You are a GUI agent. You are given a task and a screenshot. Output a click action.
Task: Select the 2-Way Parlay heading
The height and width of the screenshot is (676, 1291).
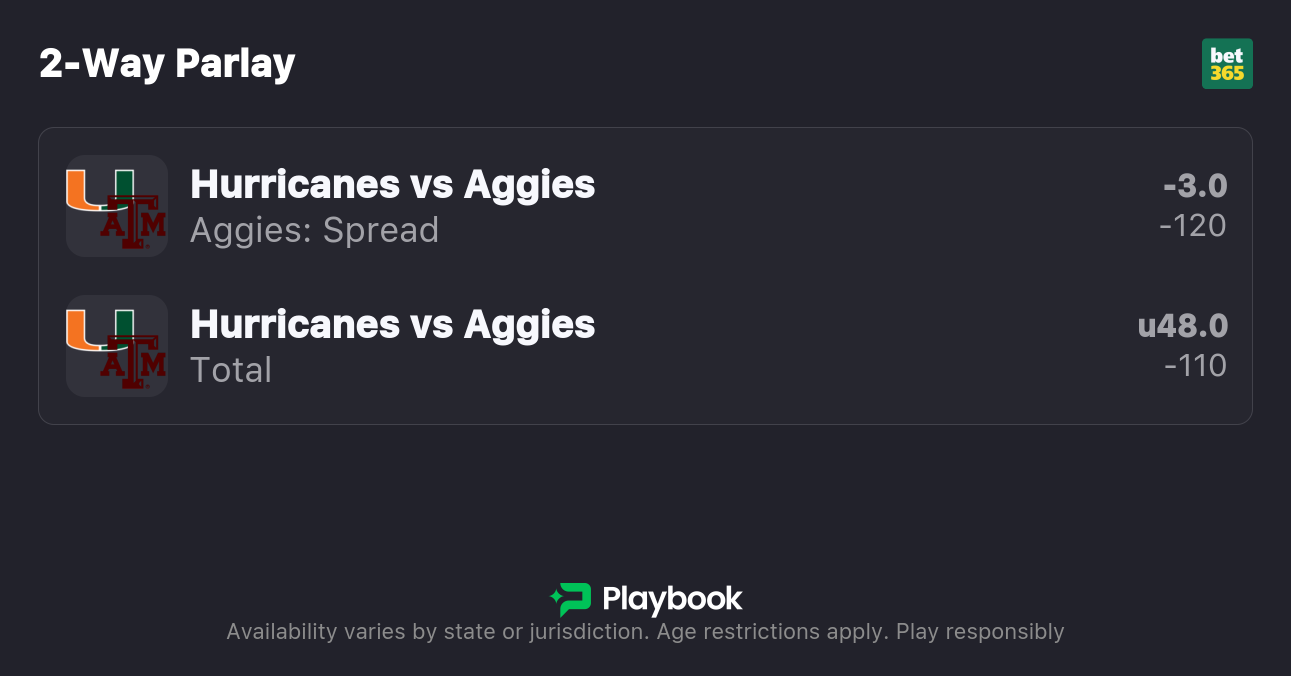coord(167,64)
